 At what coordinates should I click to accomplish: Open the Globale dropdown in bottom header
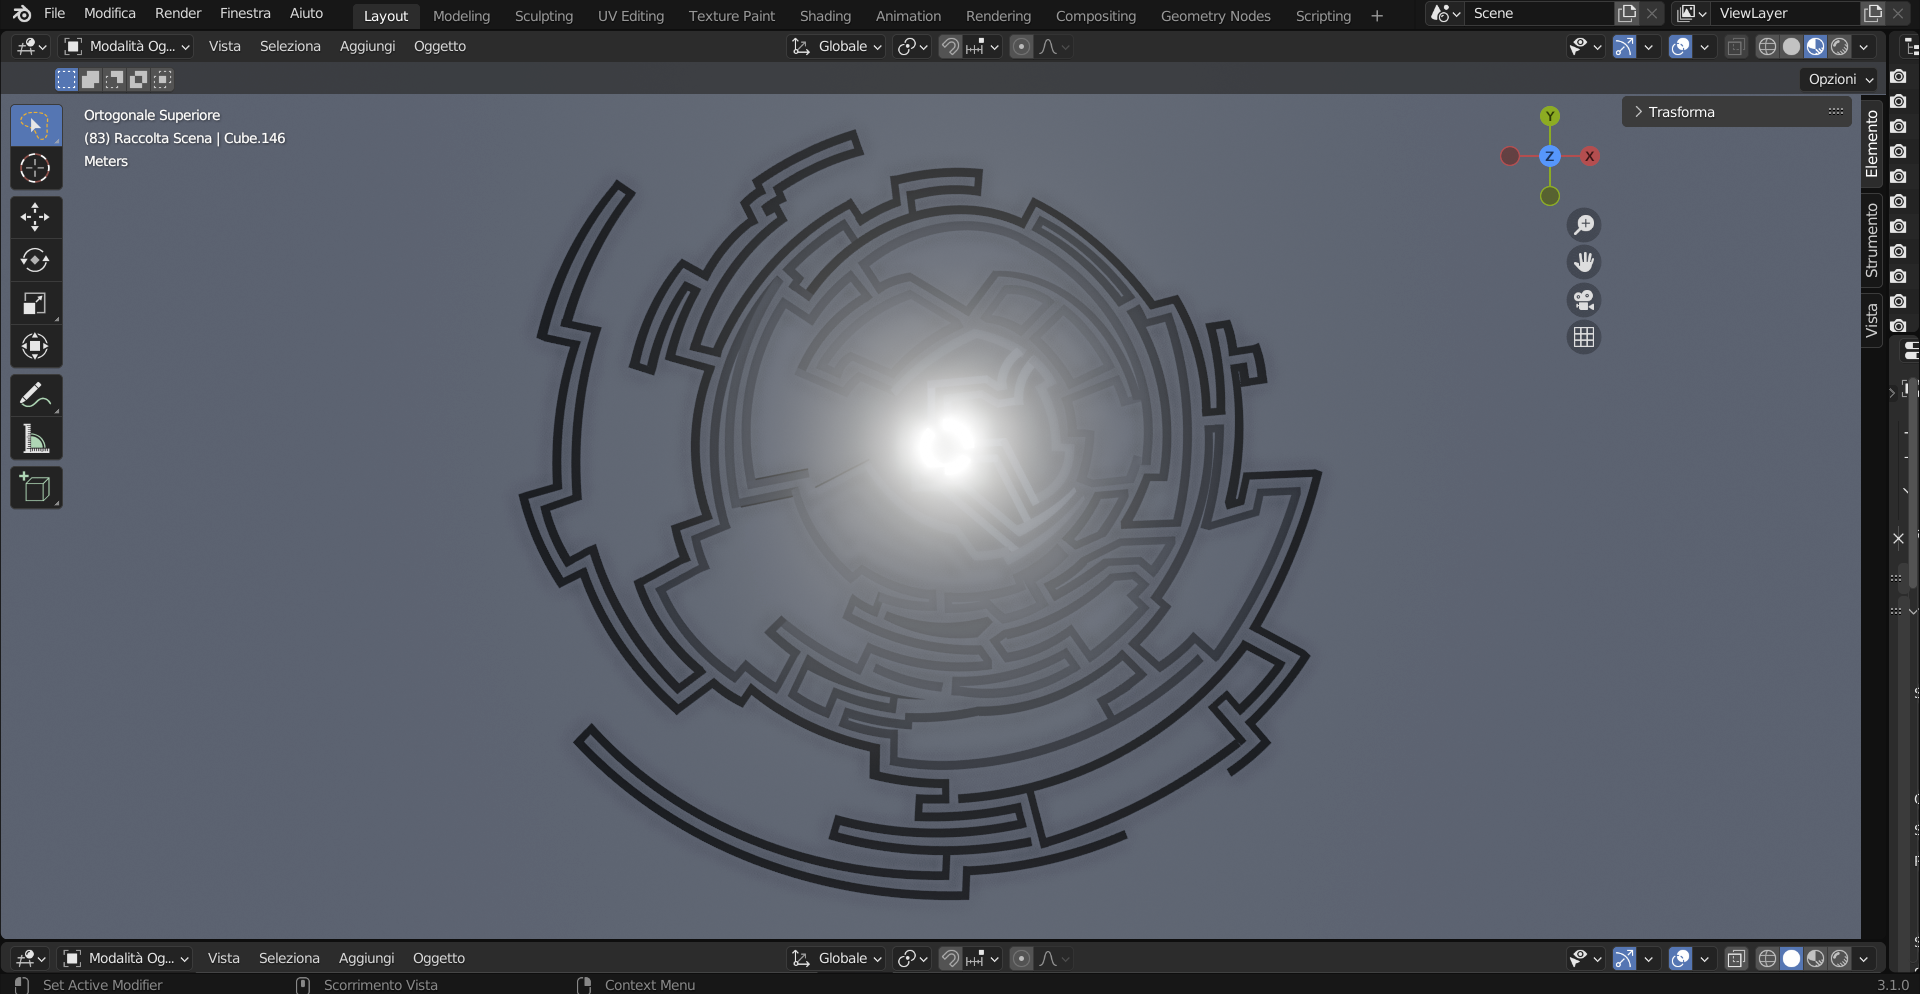pos(837,958)
